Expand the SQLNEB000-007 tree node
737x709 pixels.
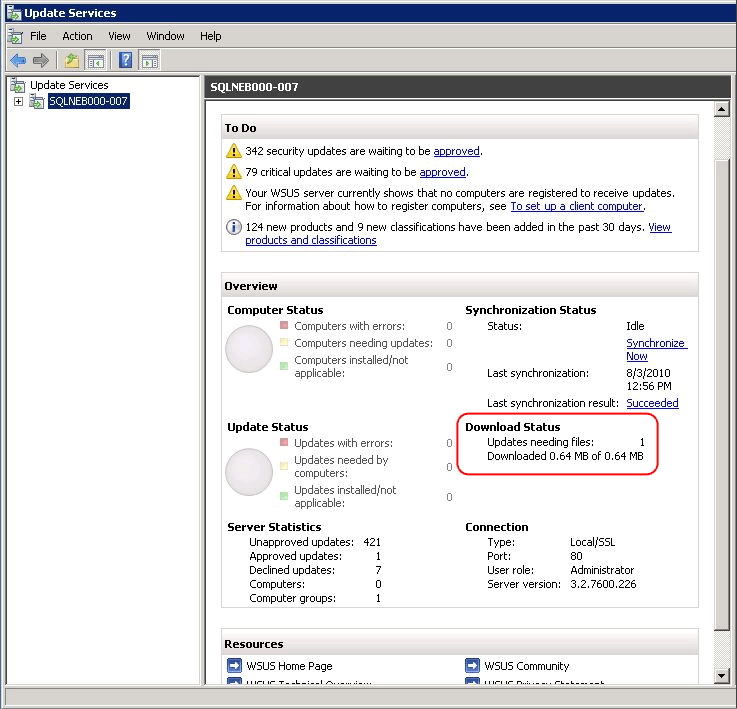pos(18,101)
